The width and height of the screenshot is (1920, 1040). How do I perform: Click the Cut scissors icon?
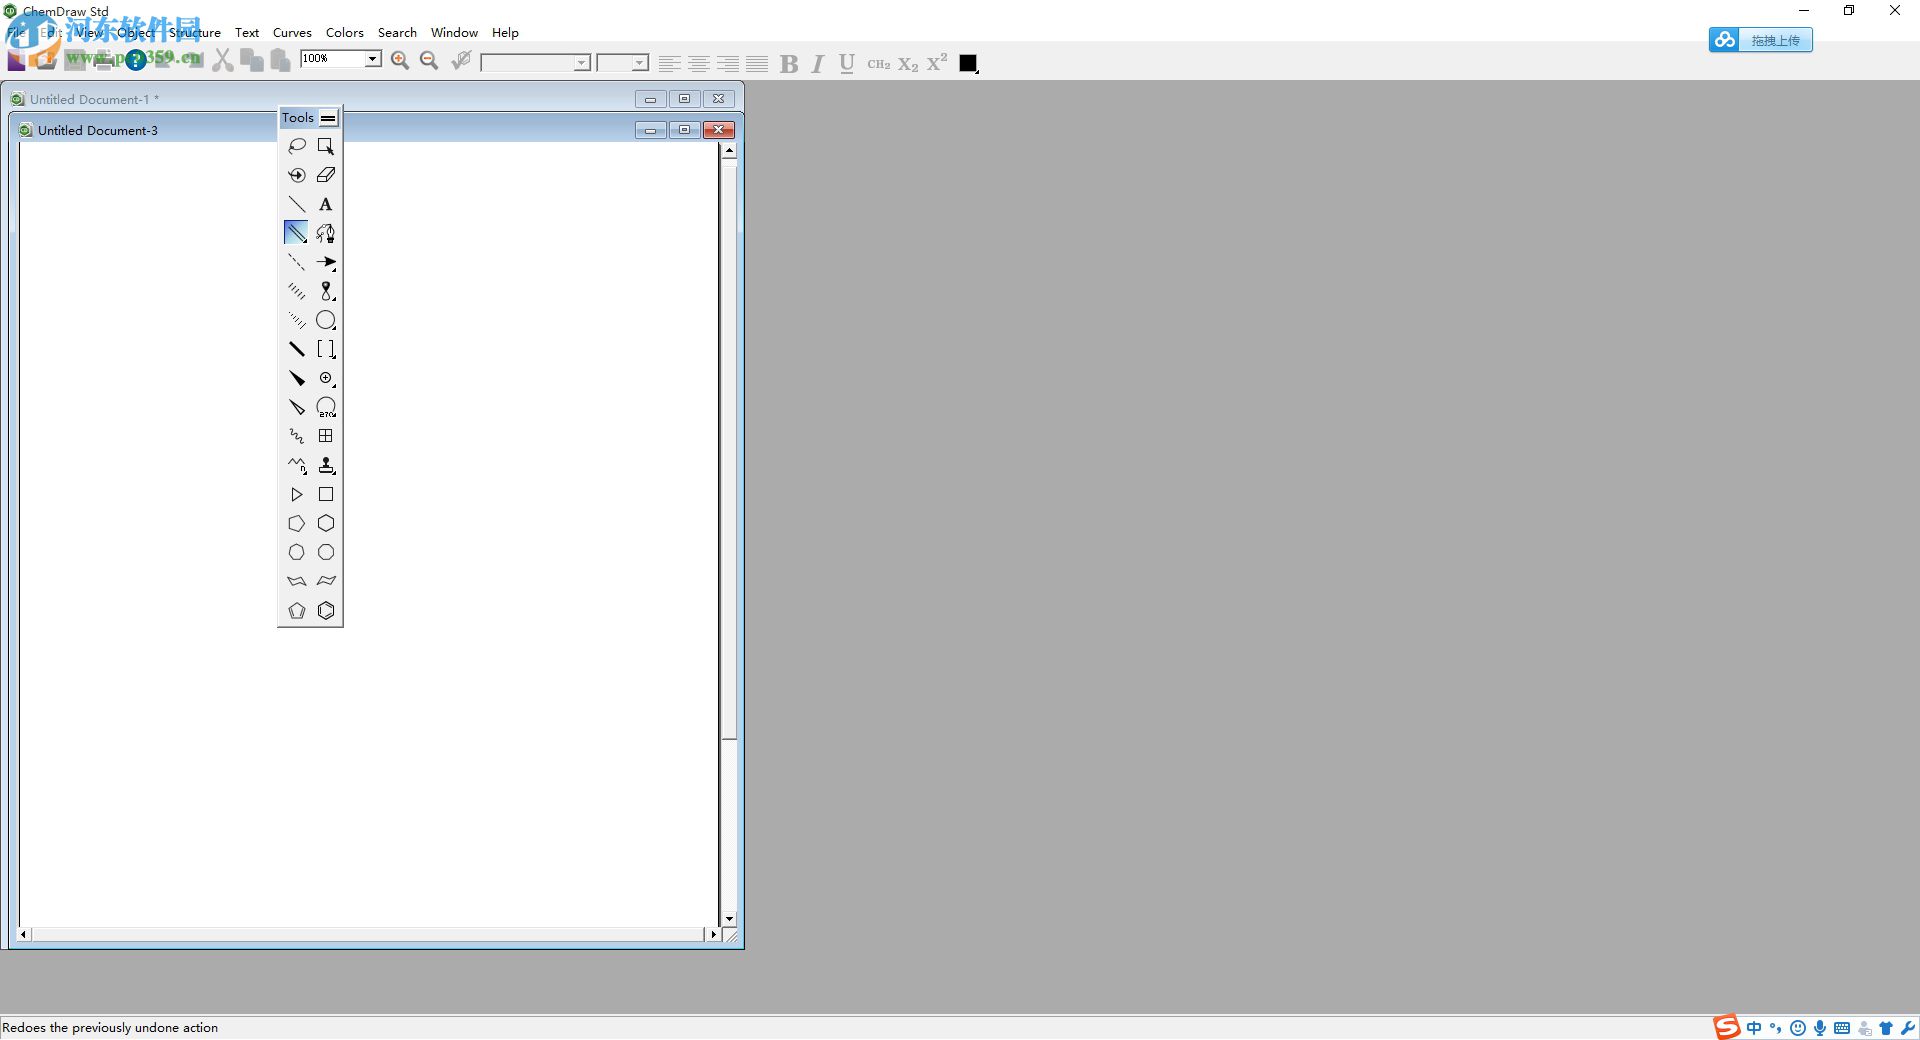223,61
